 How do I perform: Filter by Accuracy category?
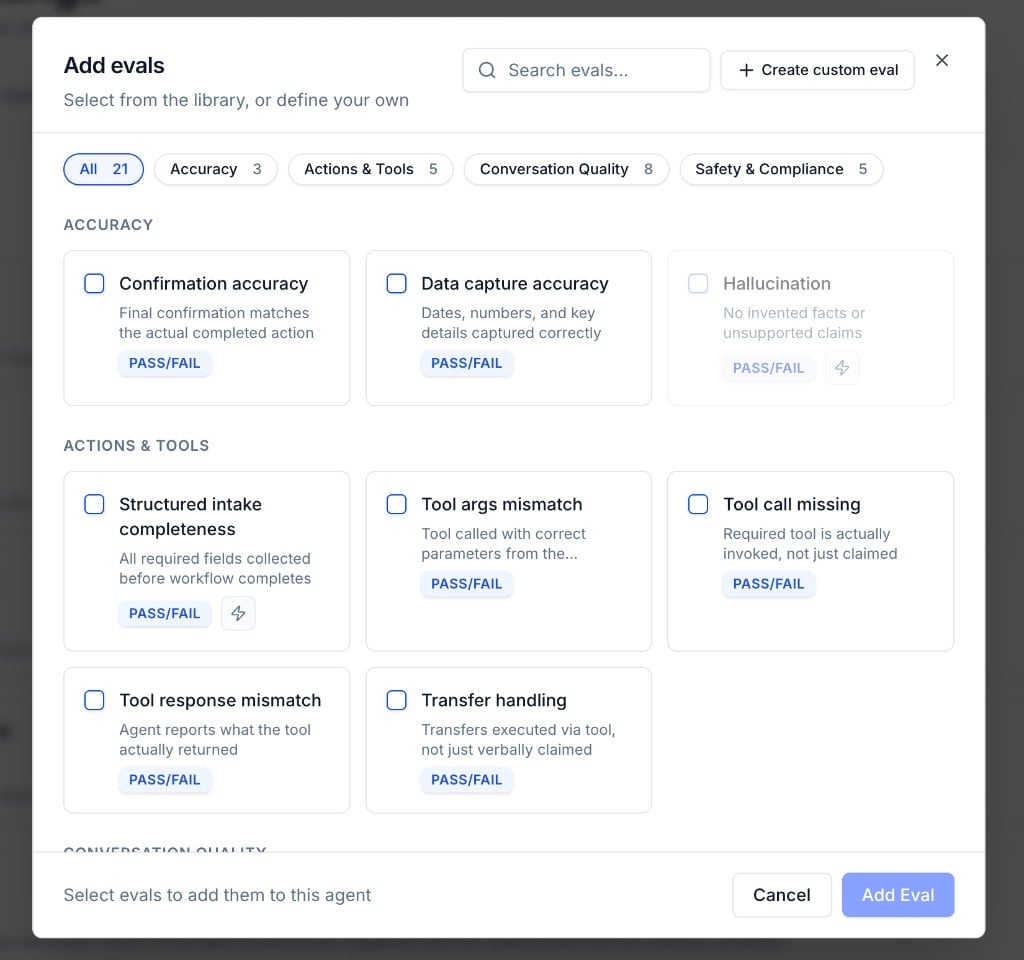click(x=216, y=169)
